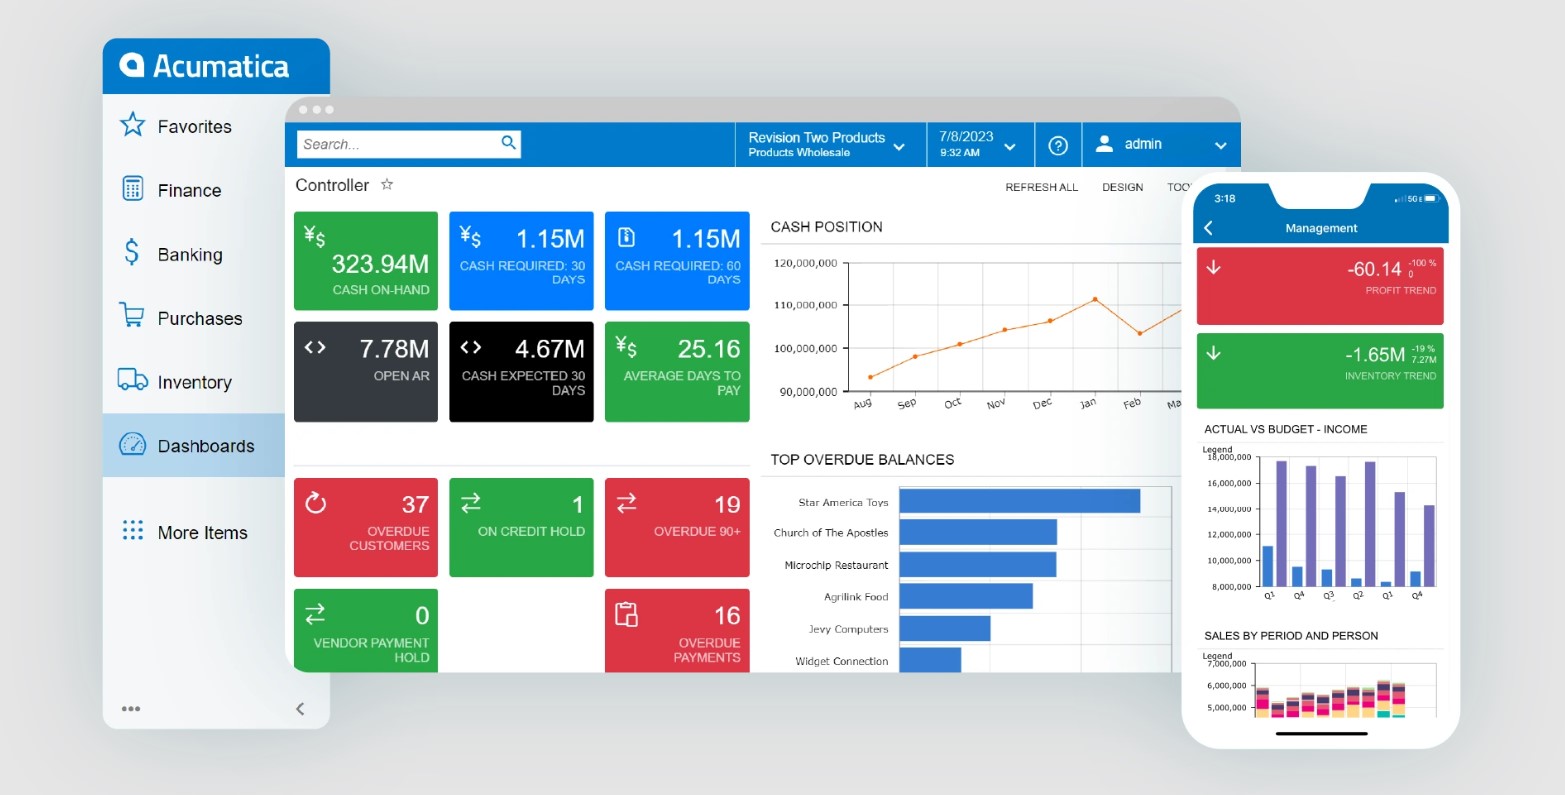Open More Items grid icon
The image size is (1565, 795).
click(132, 531)
